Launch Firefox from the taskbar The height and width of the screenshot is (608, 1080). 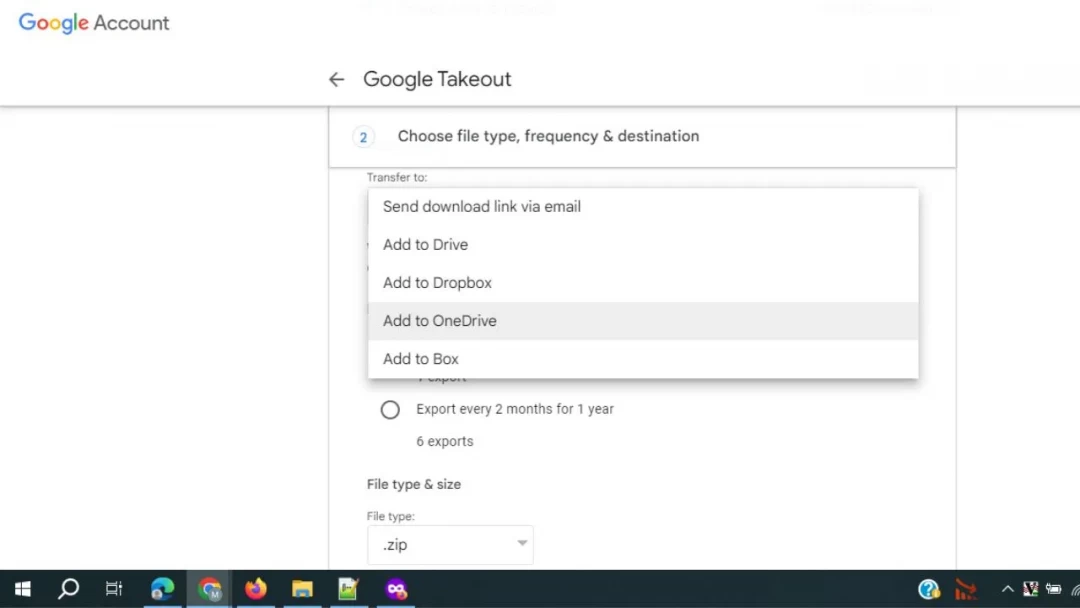click(x=255, y=589)
